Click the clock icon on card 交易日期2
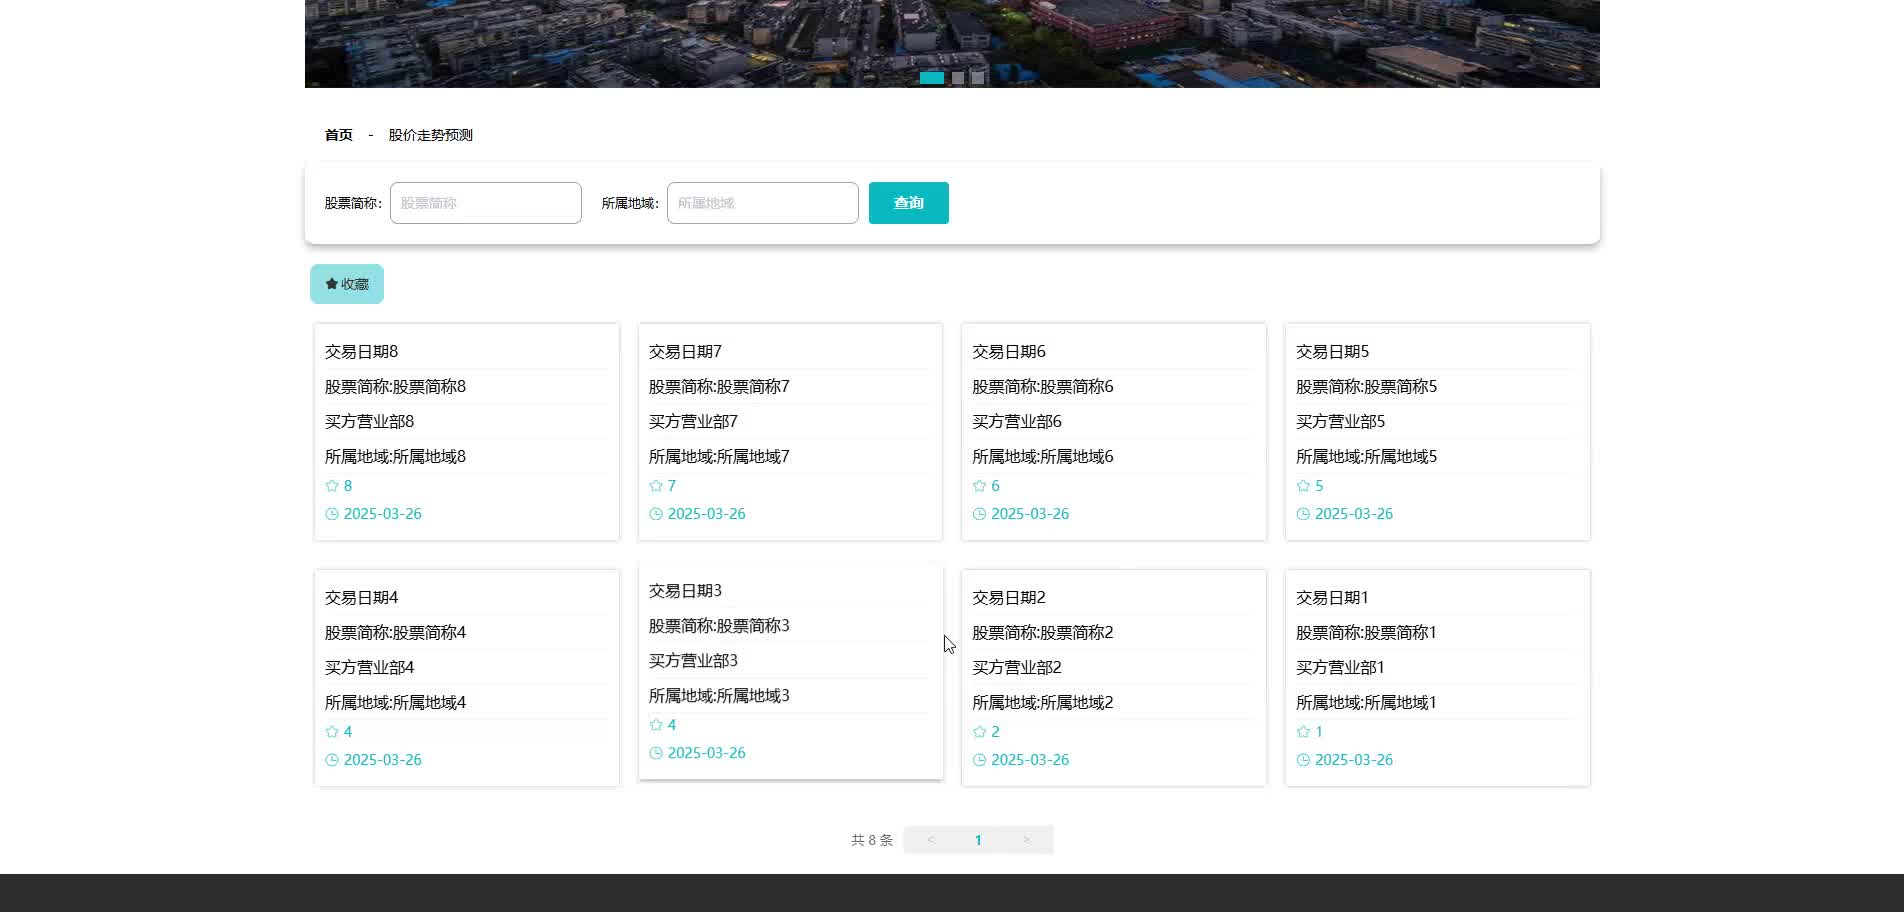The height and width of the screenshot is (912, 1904). pyautogui.click(x=980, y=760)
